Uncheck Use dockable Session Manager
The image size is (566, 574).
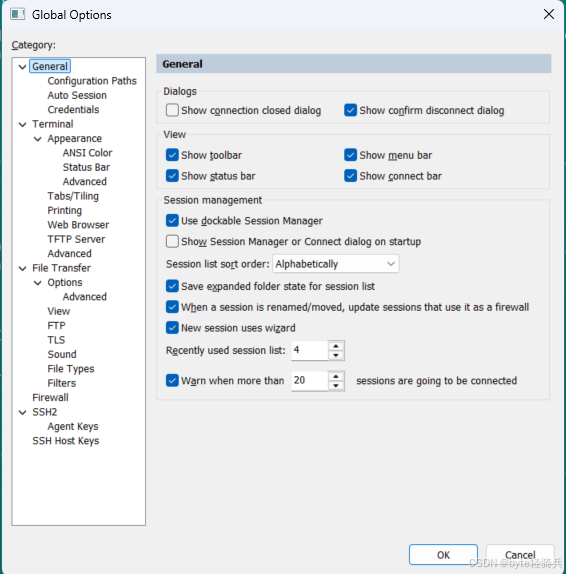[172, 221]
